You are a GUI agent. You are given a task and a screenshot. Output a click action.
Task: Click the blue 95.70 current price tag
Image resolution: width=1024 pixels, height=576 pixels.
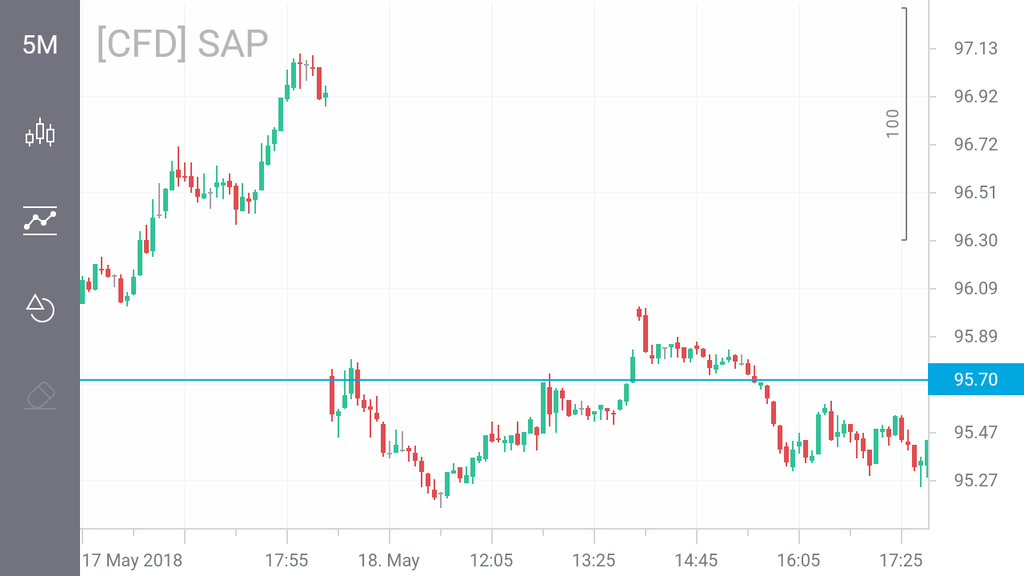[x=976, y=380]
